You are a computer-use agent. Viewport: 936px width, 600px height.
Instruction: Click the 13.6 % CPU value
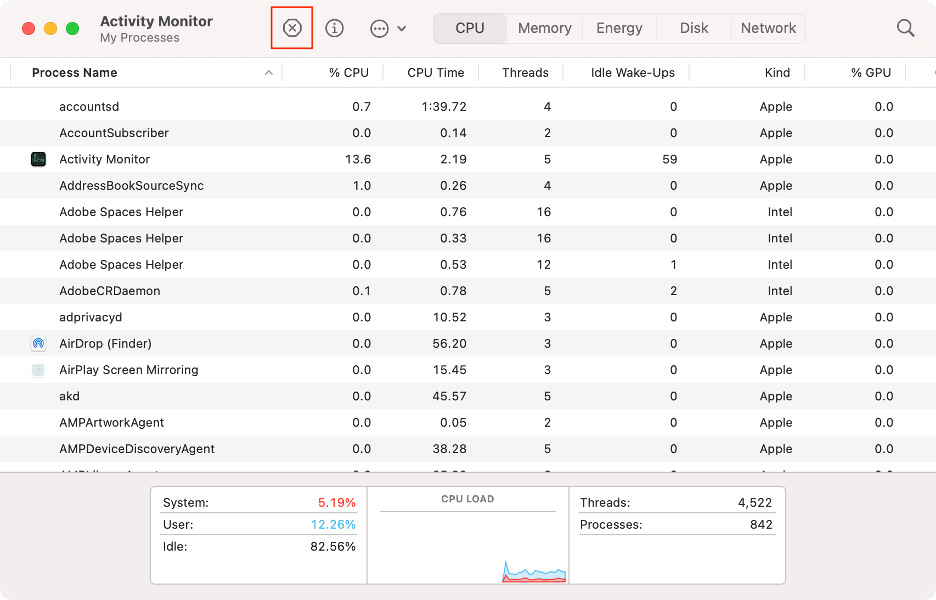click(x=358, y=159)
